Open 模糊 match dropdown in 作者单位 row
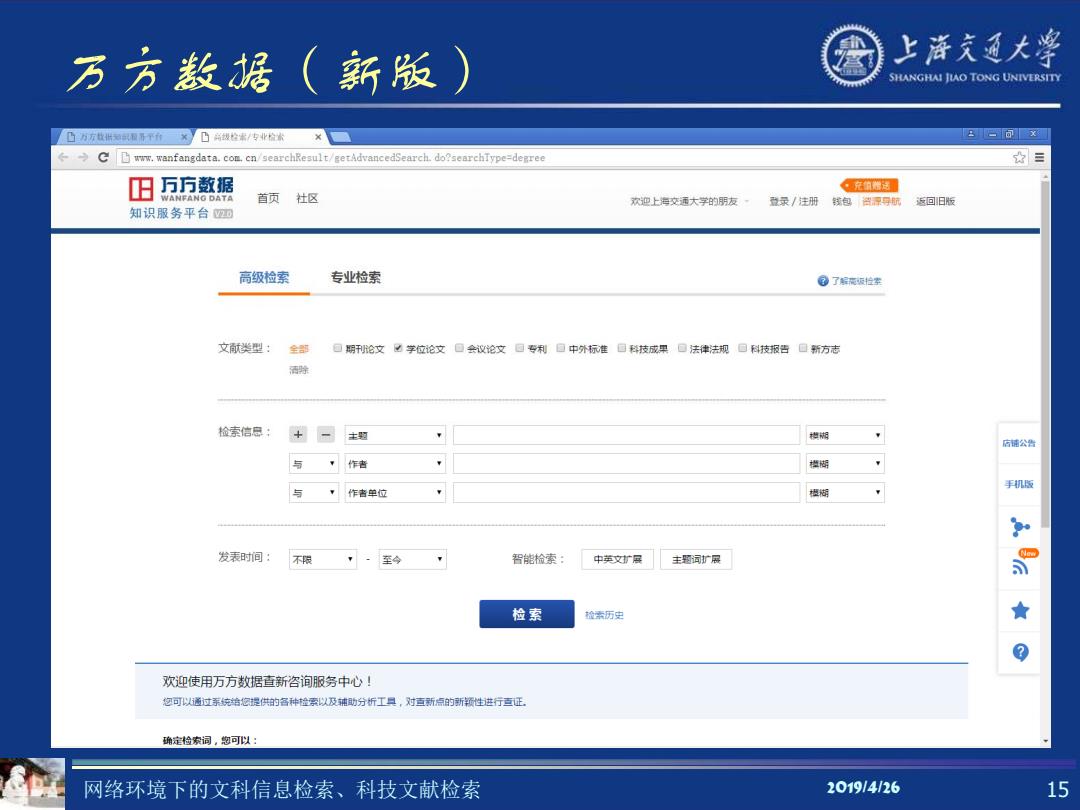The height and width of the screenshot is (810, 1080). [x=845, y=492]
